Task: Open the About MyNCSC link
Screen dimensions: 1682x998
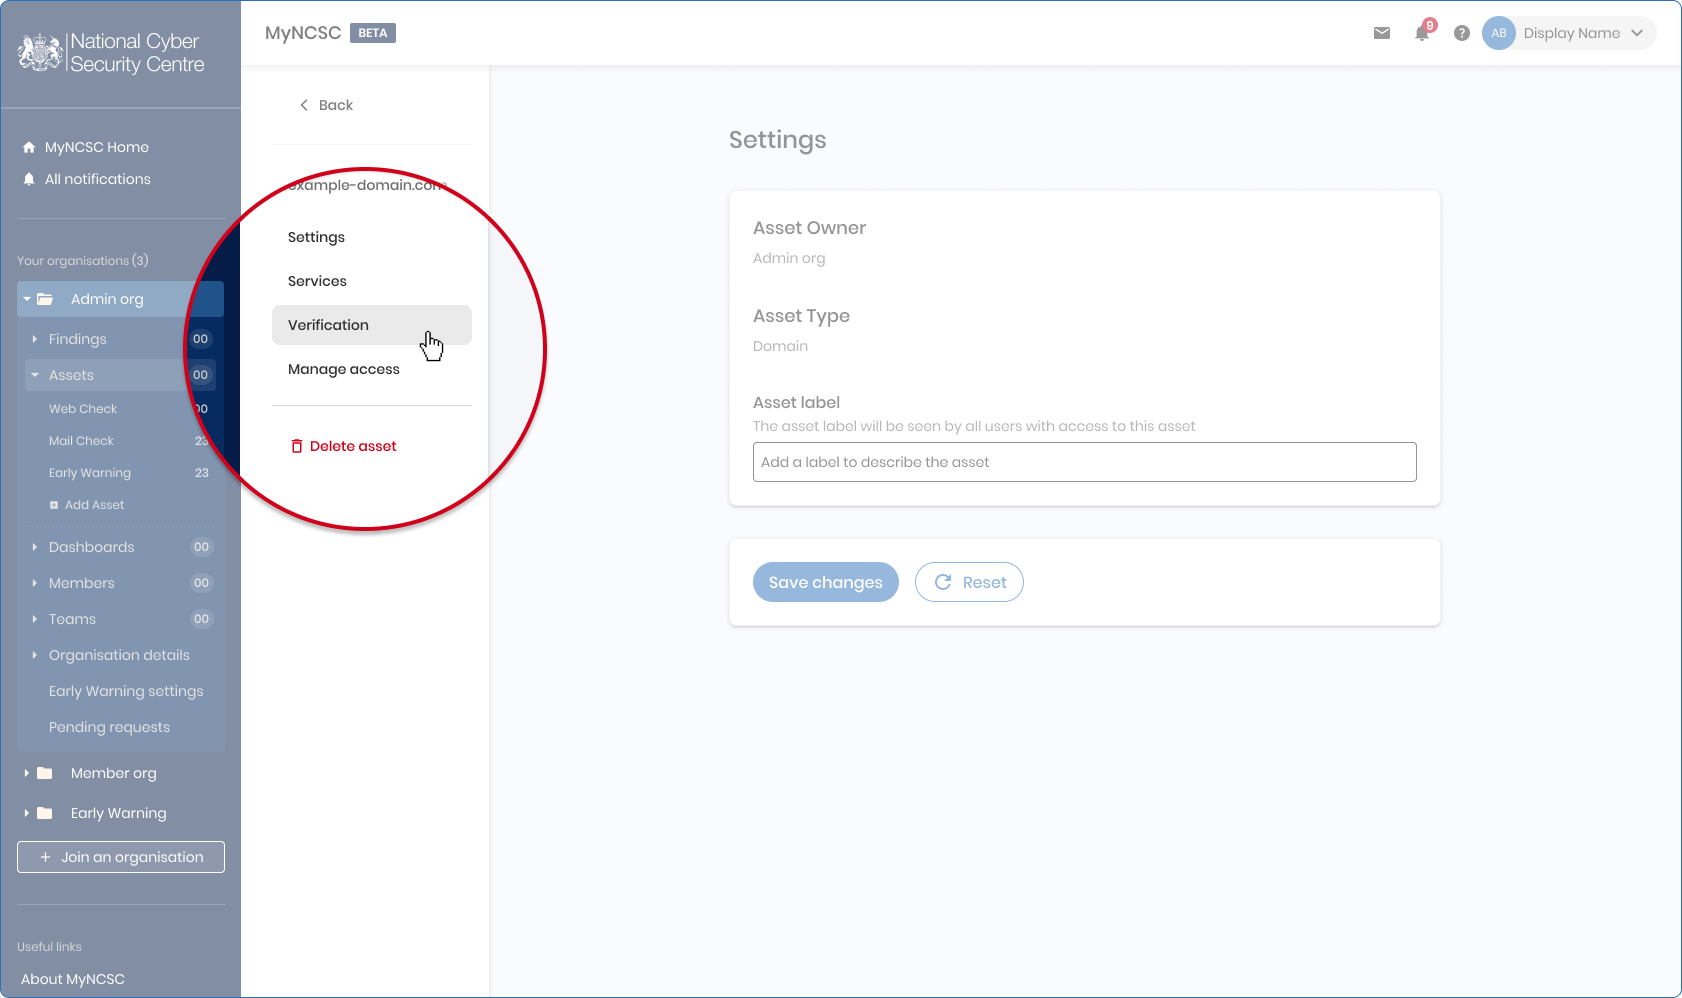Action: [x=73, y=979]
